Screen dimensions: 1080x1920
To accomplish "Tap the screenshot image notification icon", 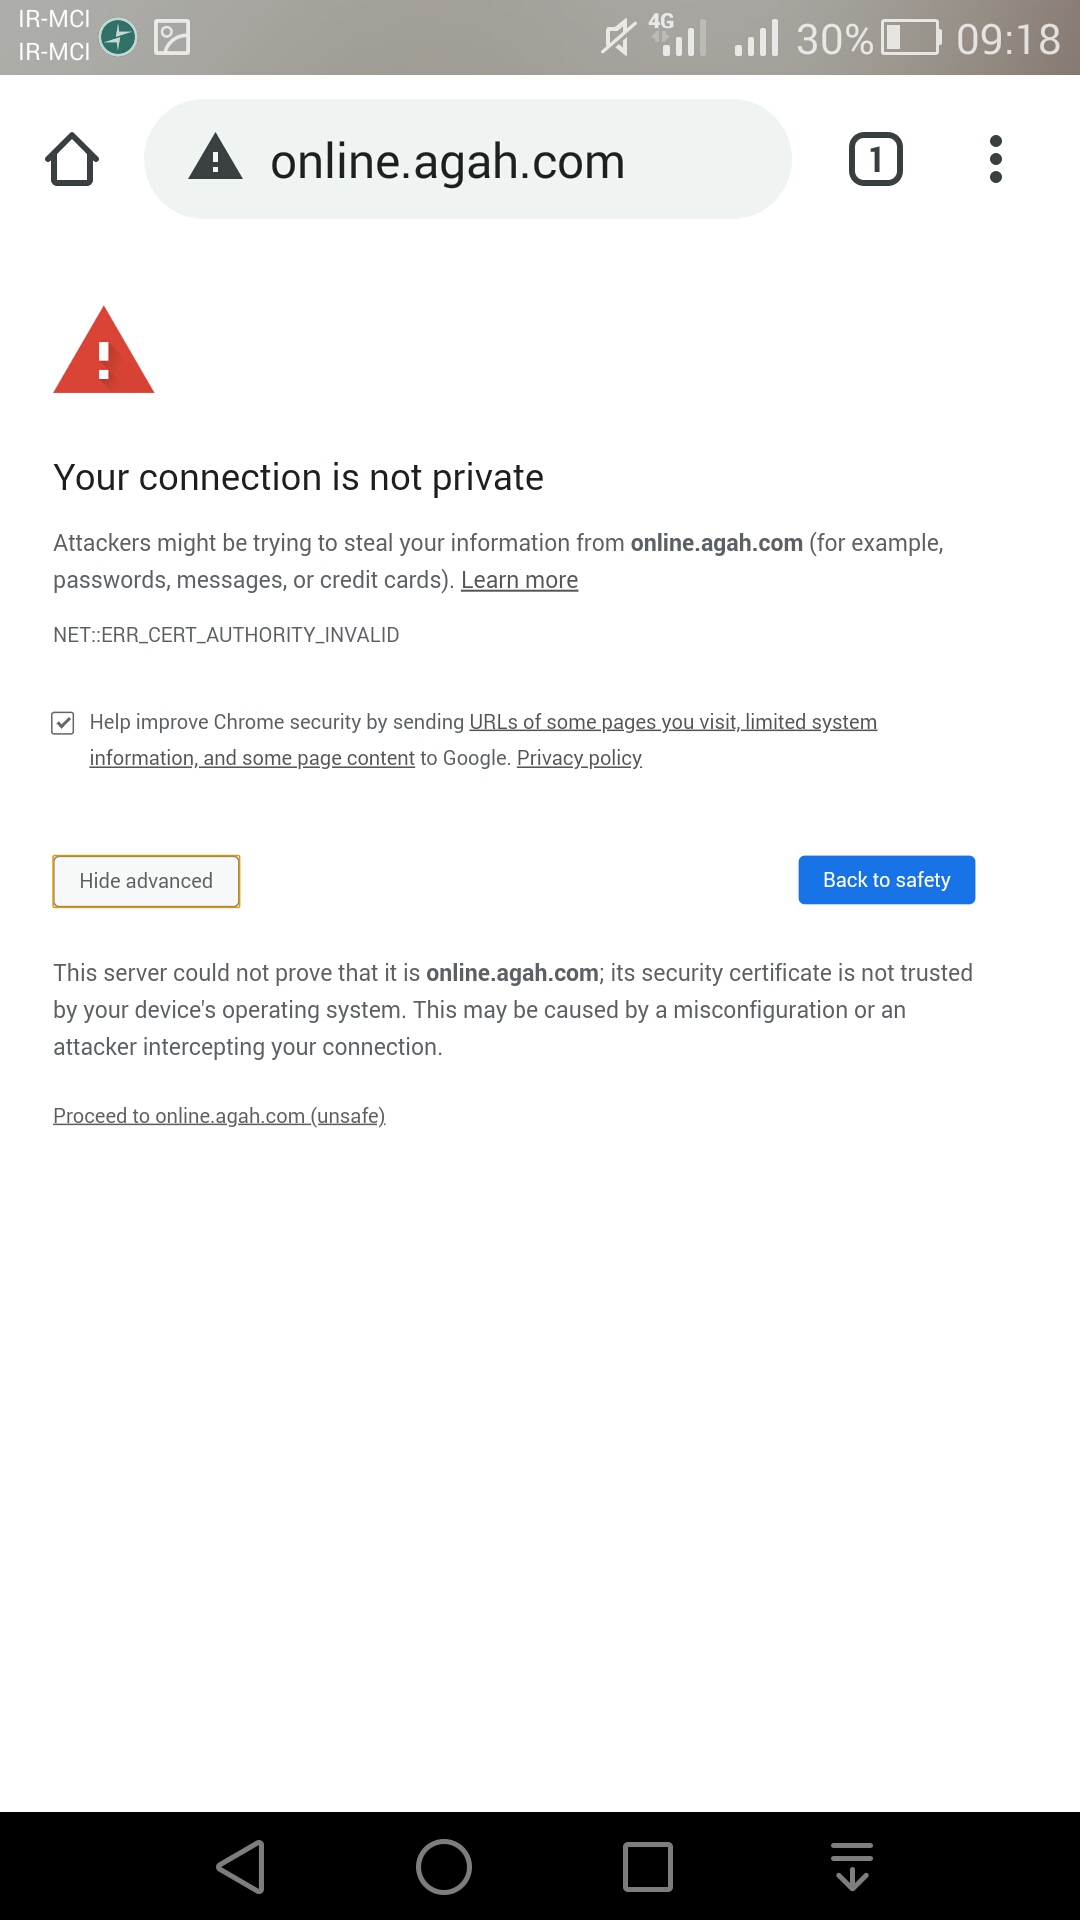I will [x=172, y=38].
